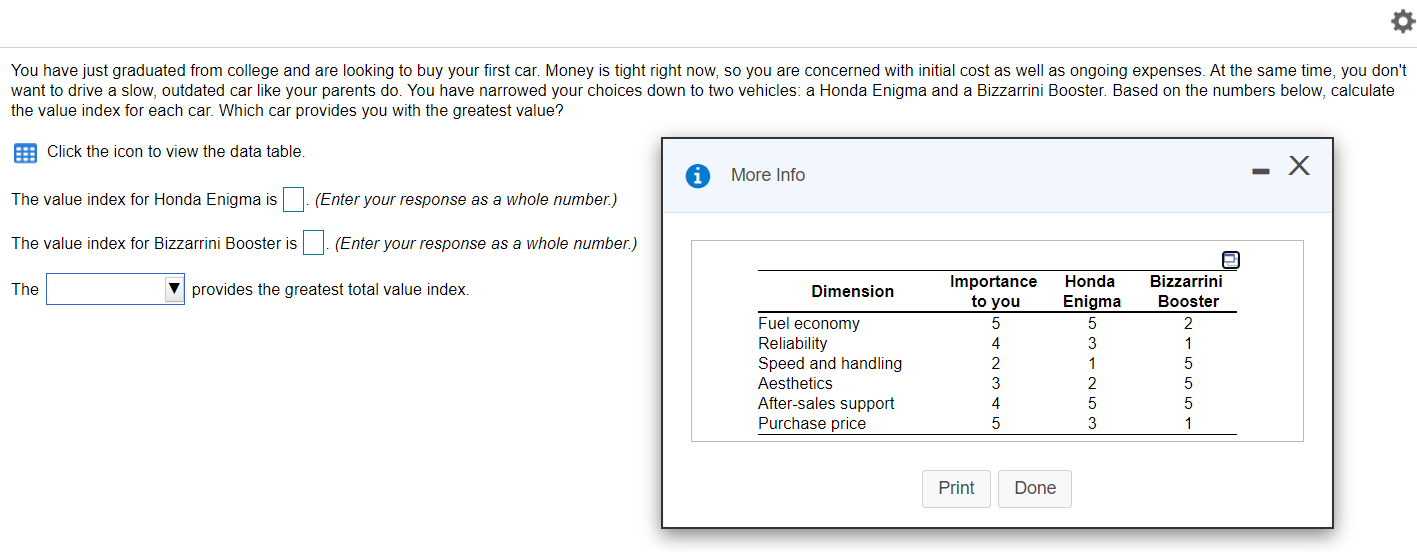Click the small icon above the table's top-right corner

1231,259
